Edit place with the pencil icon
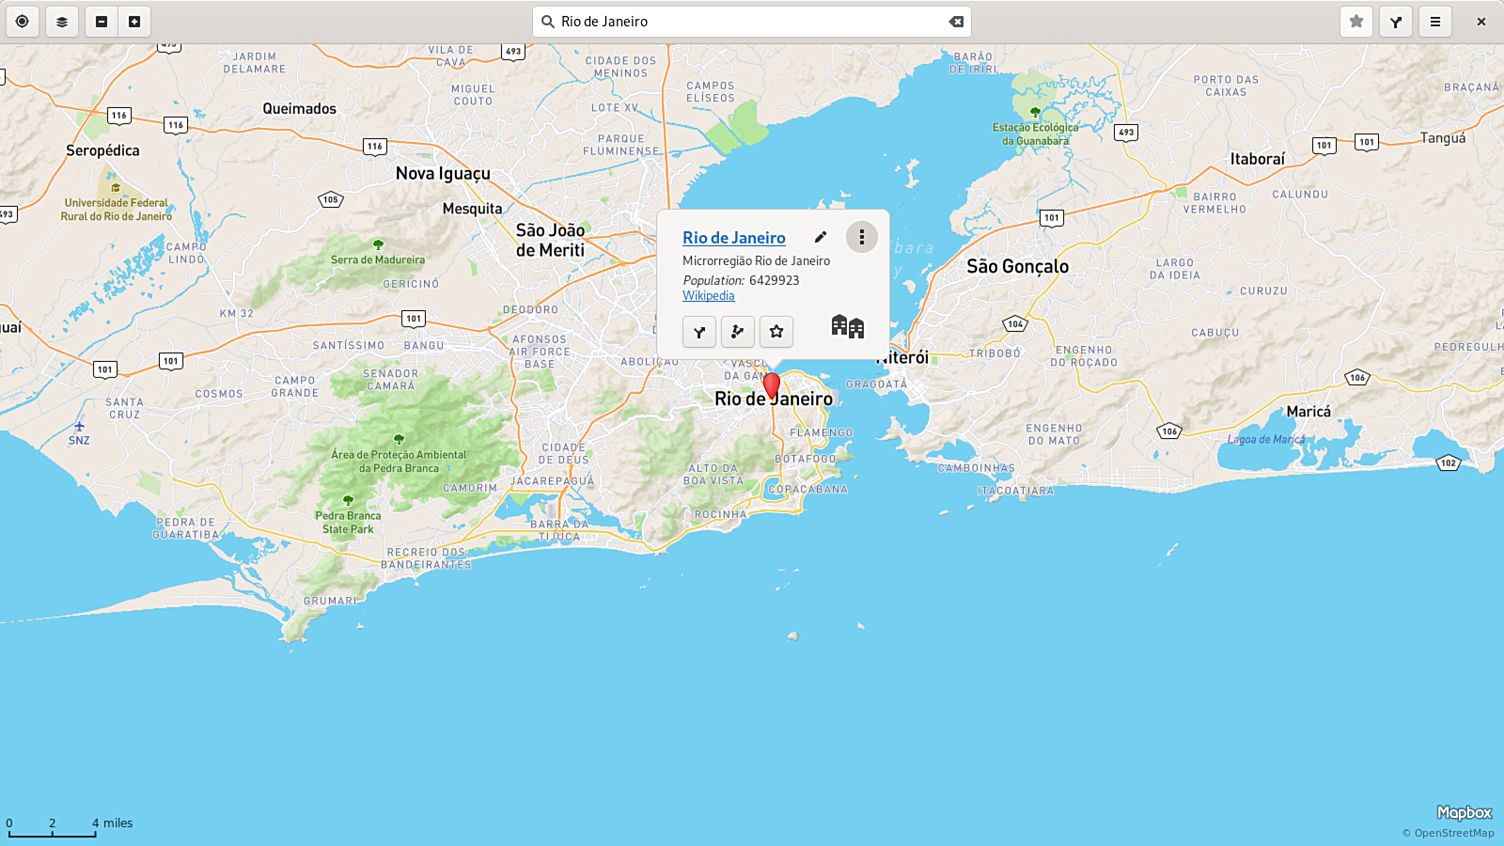The image size is (1504, 846). point(820,237)
